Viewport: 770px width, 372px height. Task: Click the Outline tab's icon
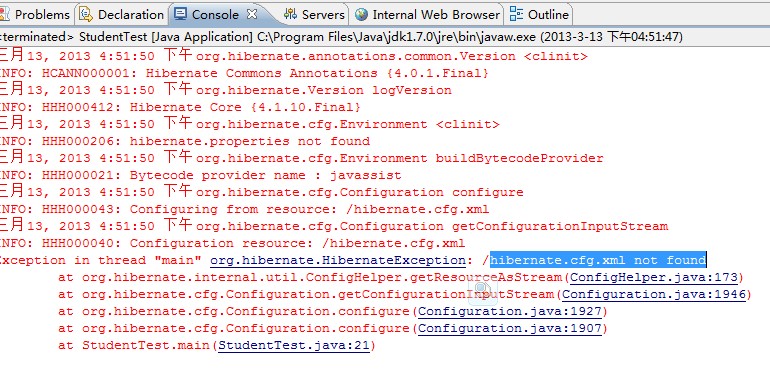pyautogui.click(x=516, y=14)
